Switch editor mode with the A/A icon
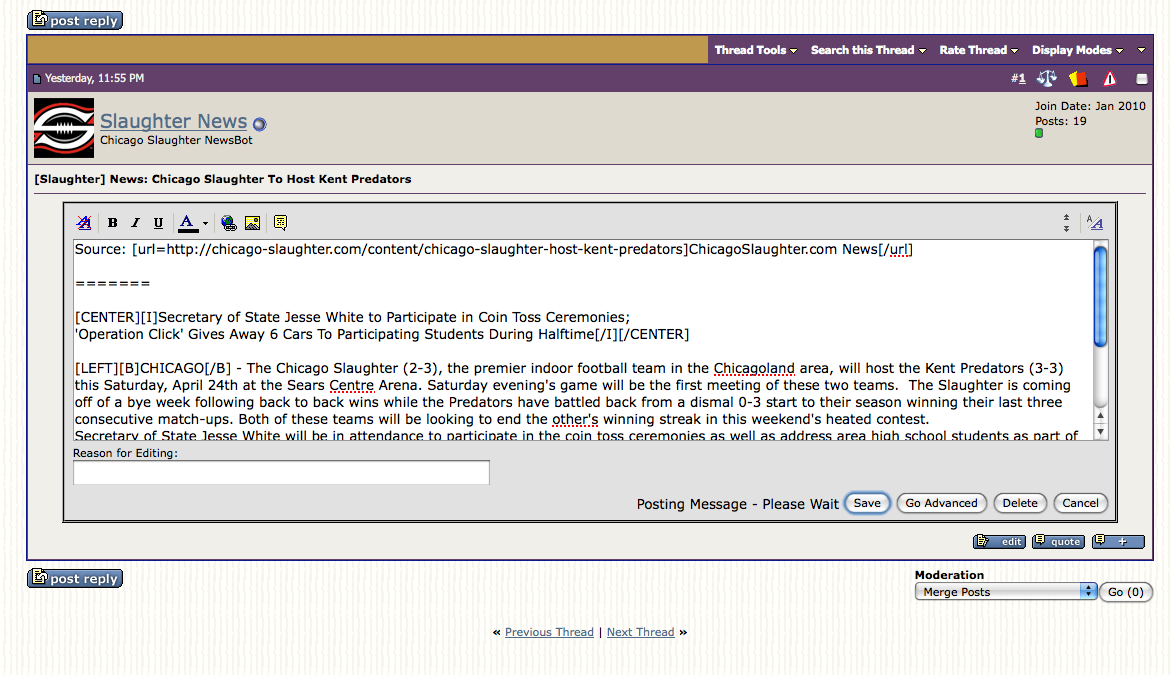1172x675 pixels. pos(1095,223)
